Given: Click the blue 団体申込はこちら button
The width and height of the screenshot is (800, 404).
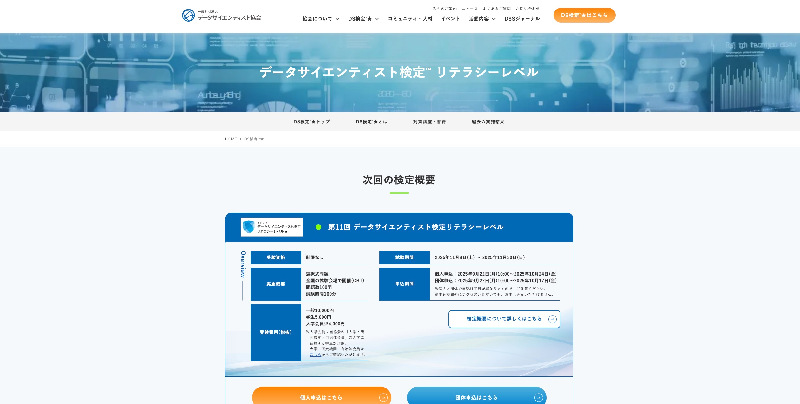Looking at the screenshot, I should click(x=476, y=397).
